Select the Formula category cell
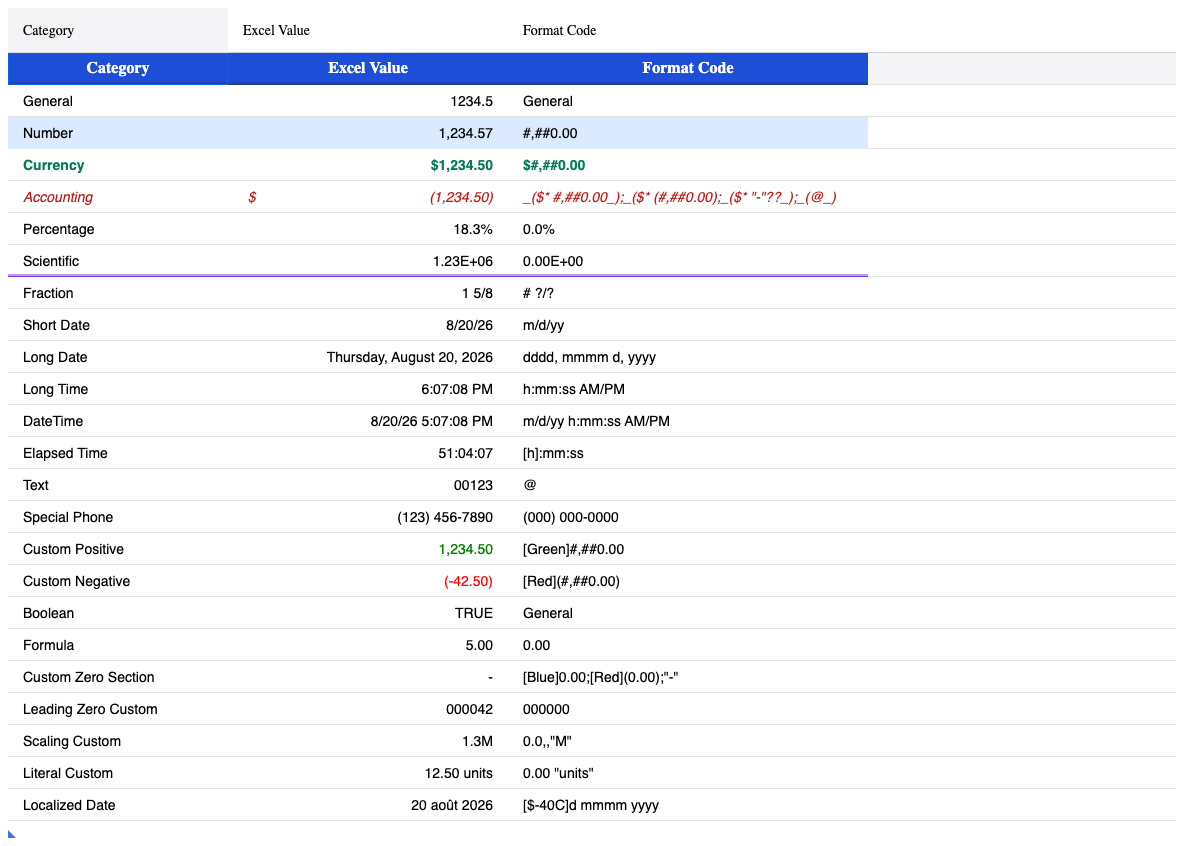This screenshot has width=1185, height=846. (117, 645)
